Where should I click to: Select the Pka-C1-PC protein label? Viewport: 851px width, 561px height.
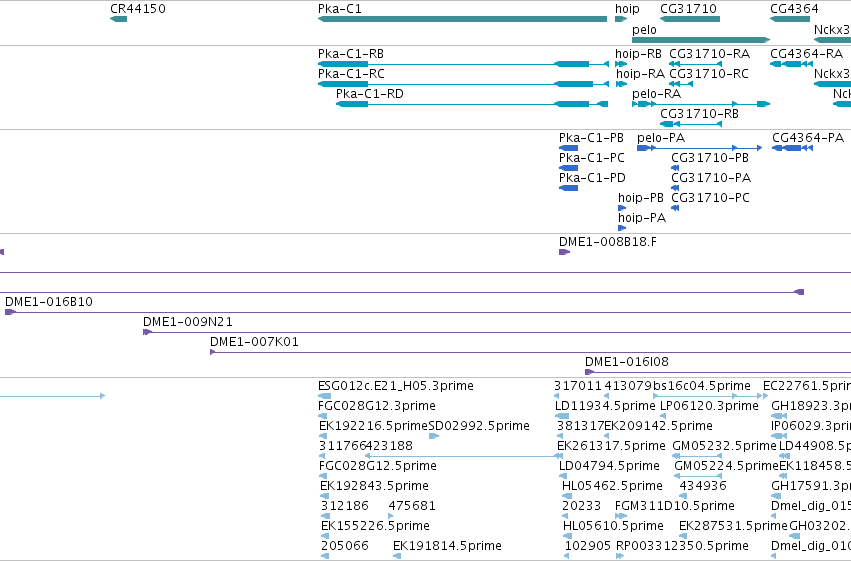(x=592, y=158)
